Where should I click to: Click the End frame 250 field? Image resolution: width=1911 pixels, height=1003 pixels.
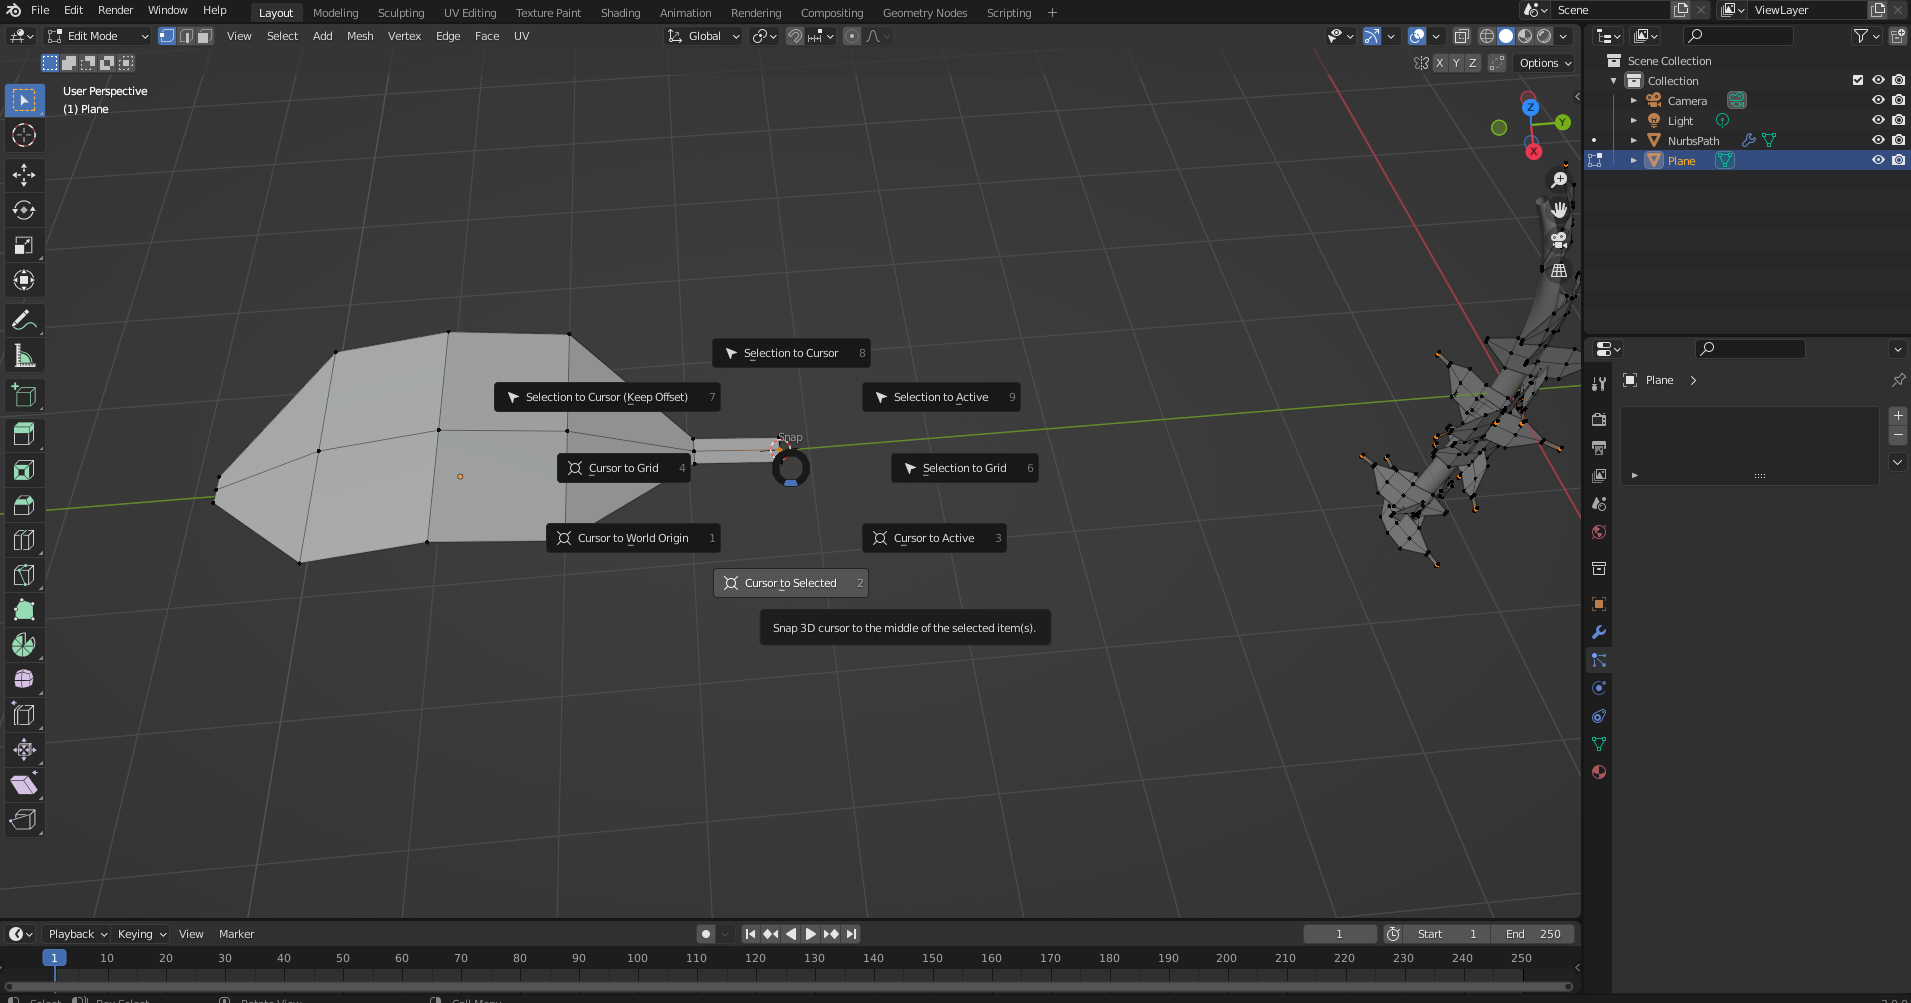[x=1533, y=934]
